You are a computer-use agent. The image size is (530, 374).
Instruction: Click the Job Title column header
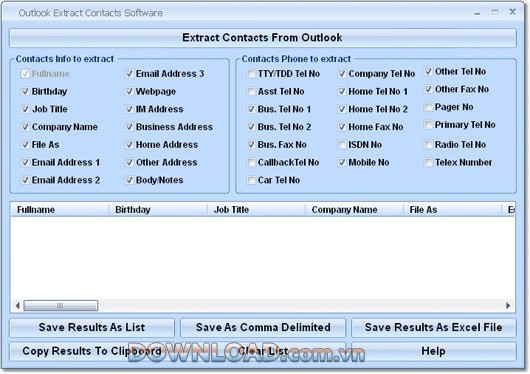coord(256,210)
